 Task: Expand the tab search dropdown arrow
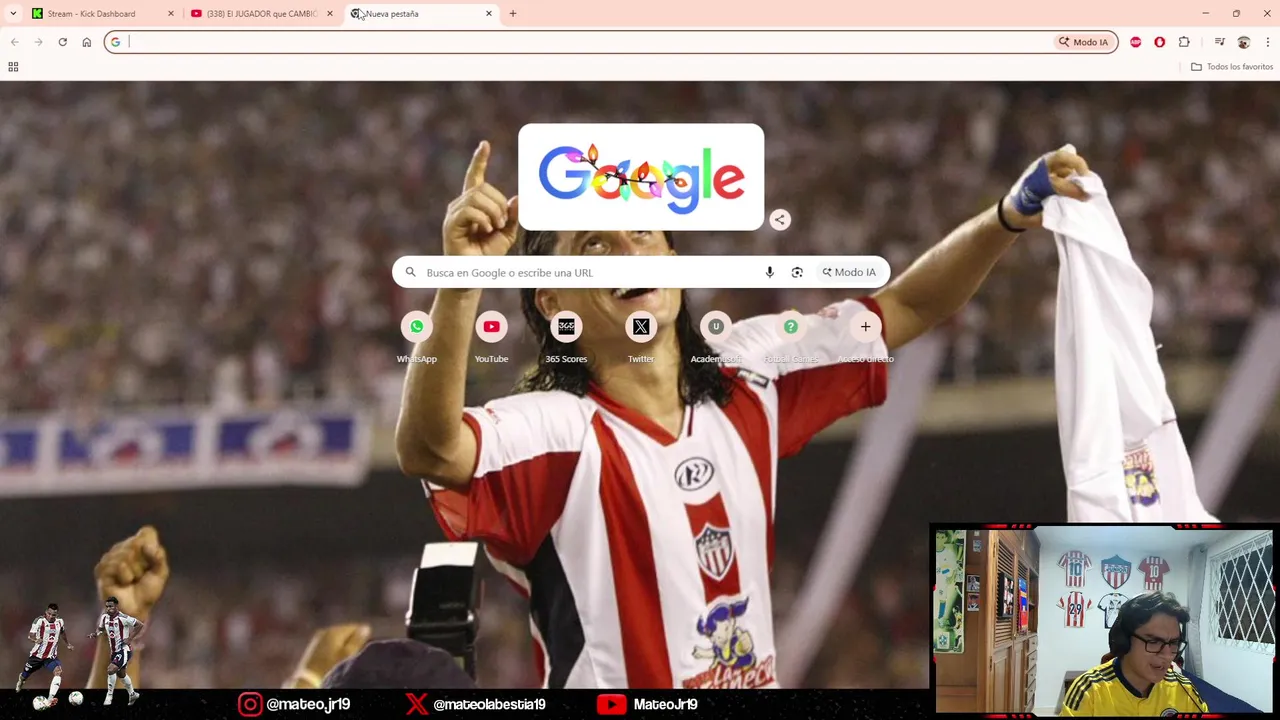tap(13, 14)
